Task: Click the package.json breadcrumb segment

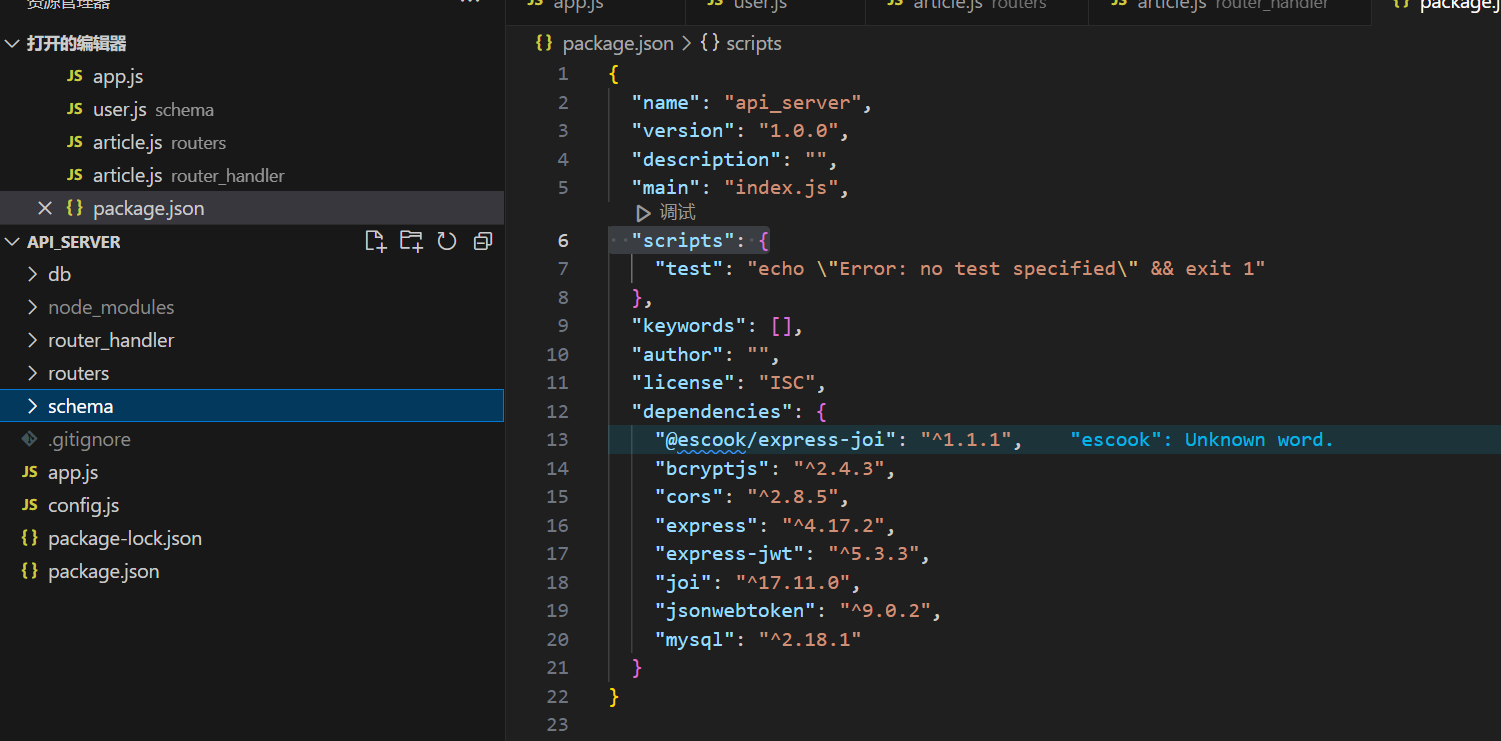Action: 618,43
